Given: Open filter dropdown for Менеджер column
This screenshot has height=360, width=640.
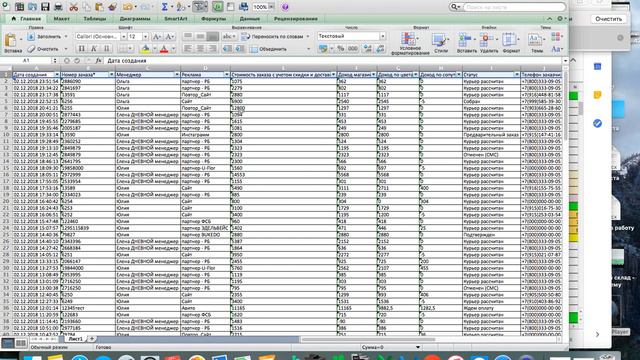Looking at the screenshot, I should [x=177, y=75].
